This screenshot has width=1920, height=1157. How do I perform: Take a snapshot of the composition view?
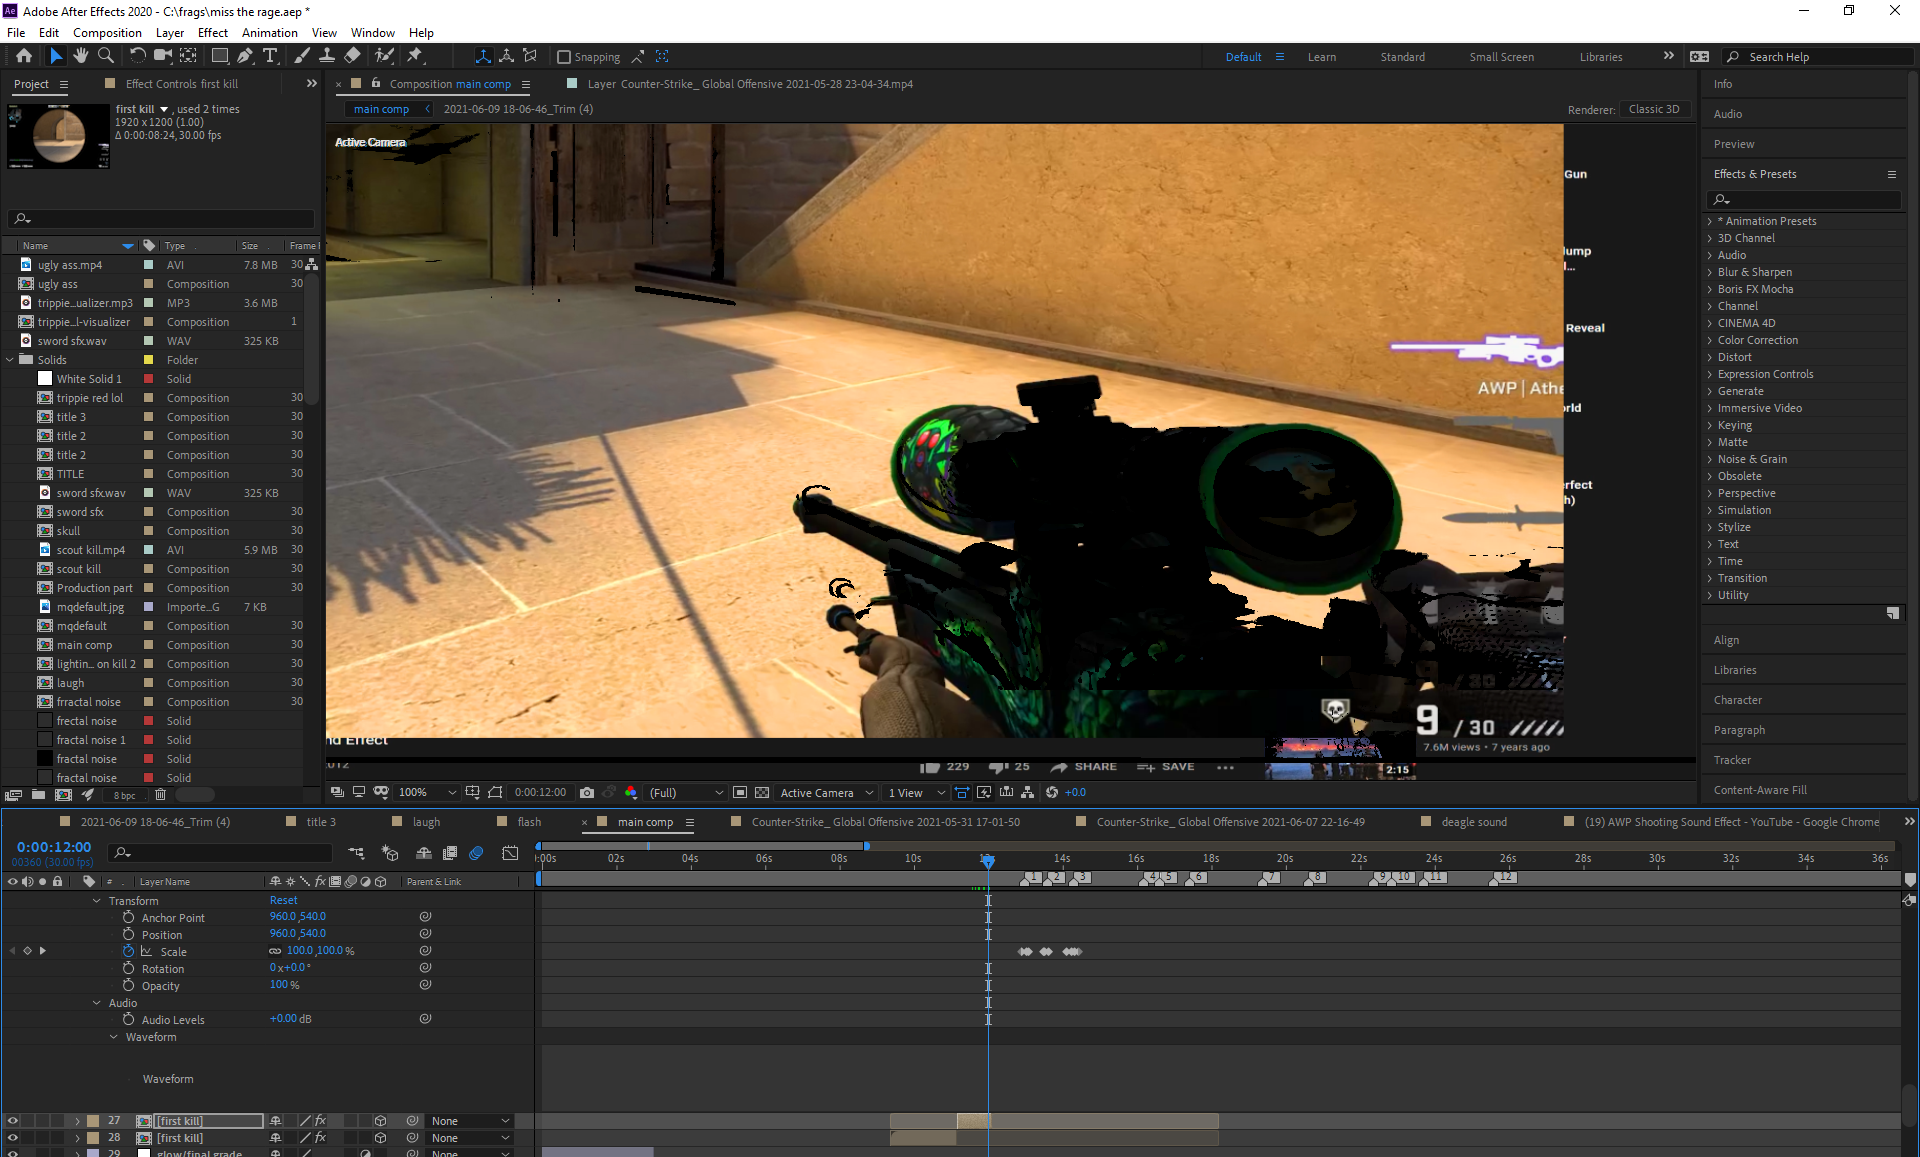point(587,792)
